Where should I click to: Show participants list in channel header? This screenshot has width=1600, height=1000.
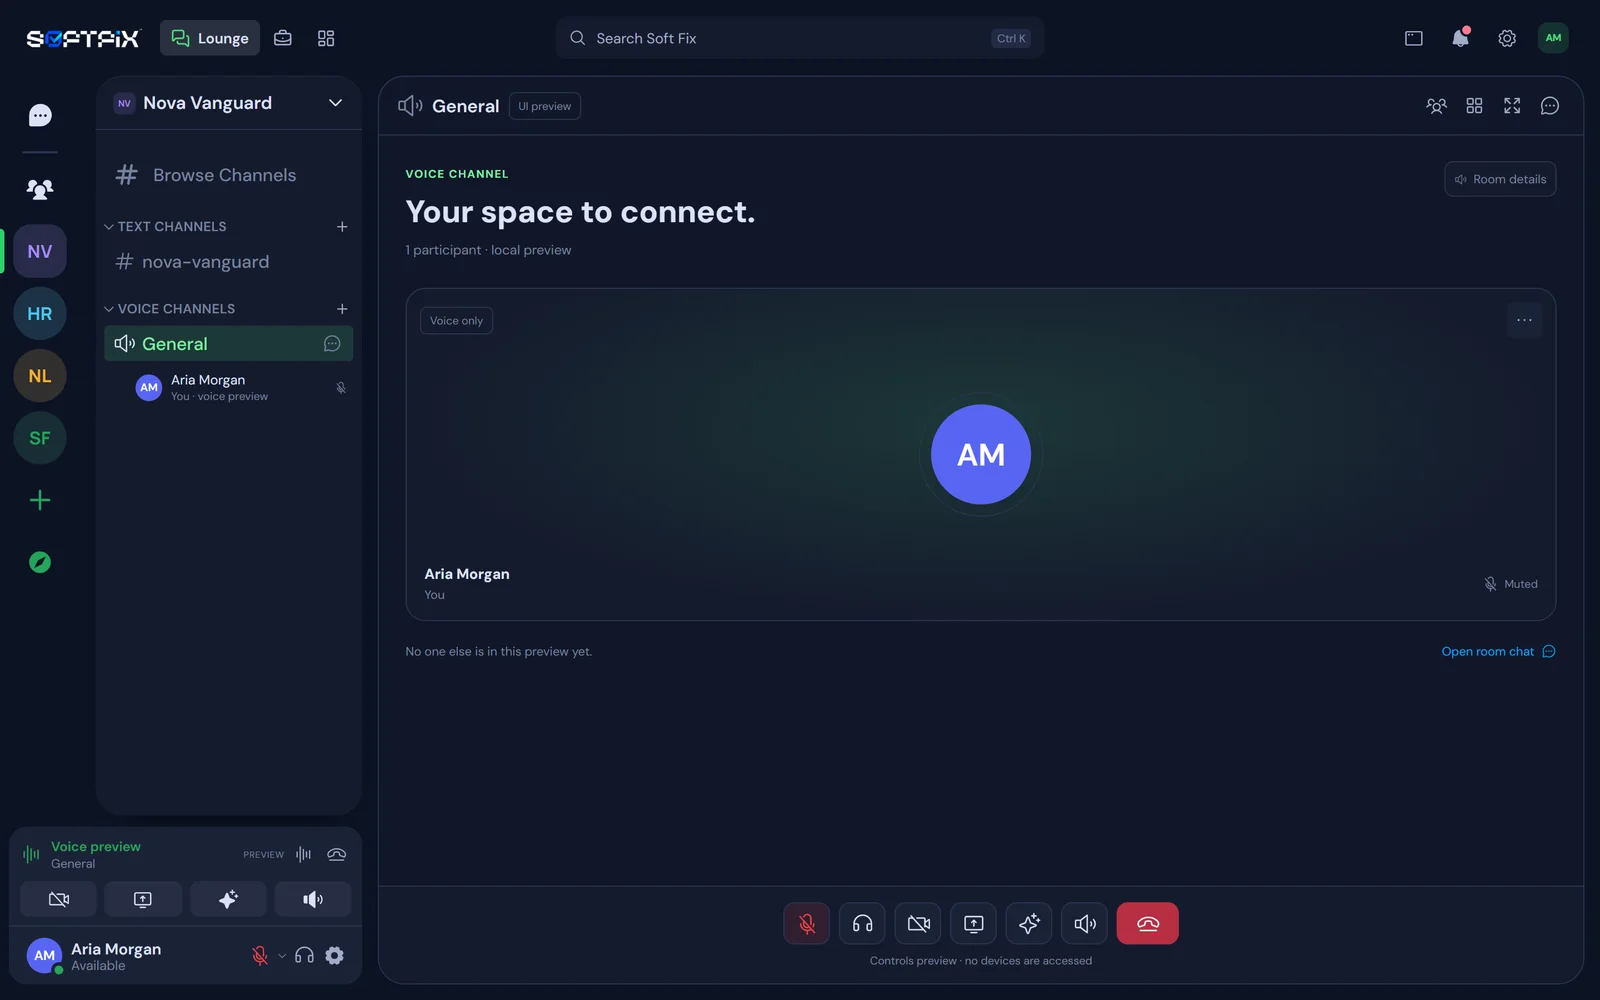click(1436, 106)
